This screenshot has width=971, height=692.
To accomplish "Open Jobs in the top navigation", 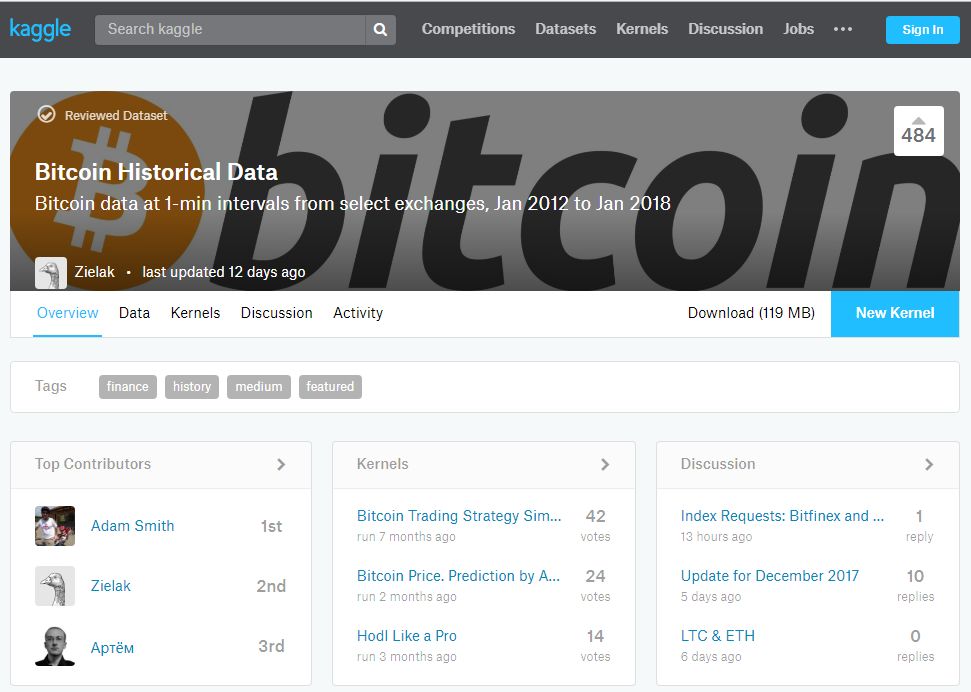I will pyautogui.click(x=798, y=29).
